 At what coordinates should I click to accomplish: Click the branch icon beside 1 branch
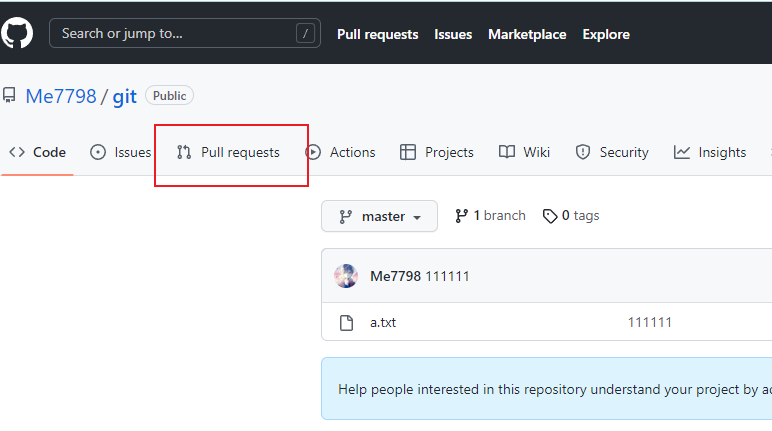(461, 216)
